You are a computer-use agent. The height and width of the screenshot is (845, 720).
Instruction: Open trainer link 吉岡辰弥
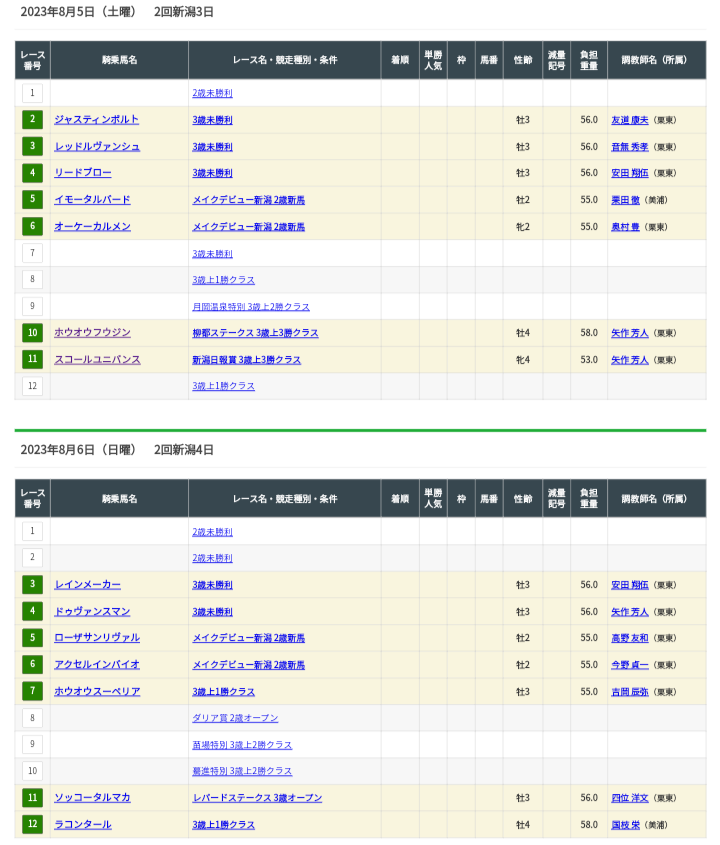[x=629, y=691]
